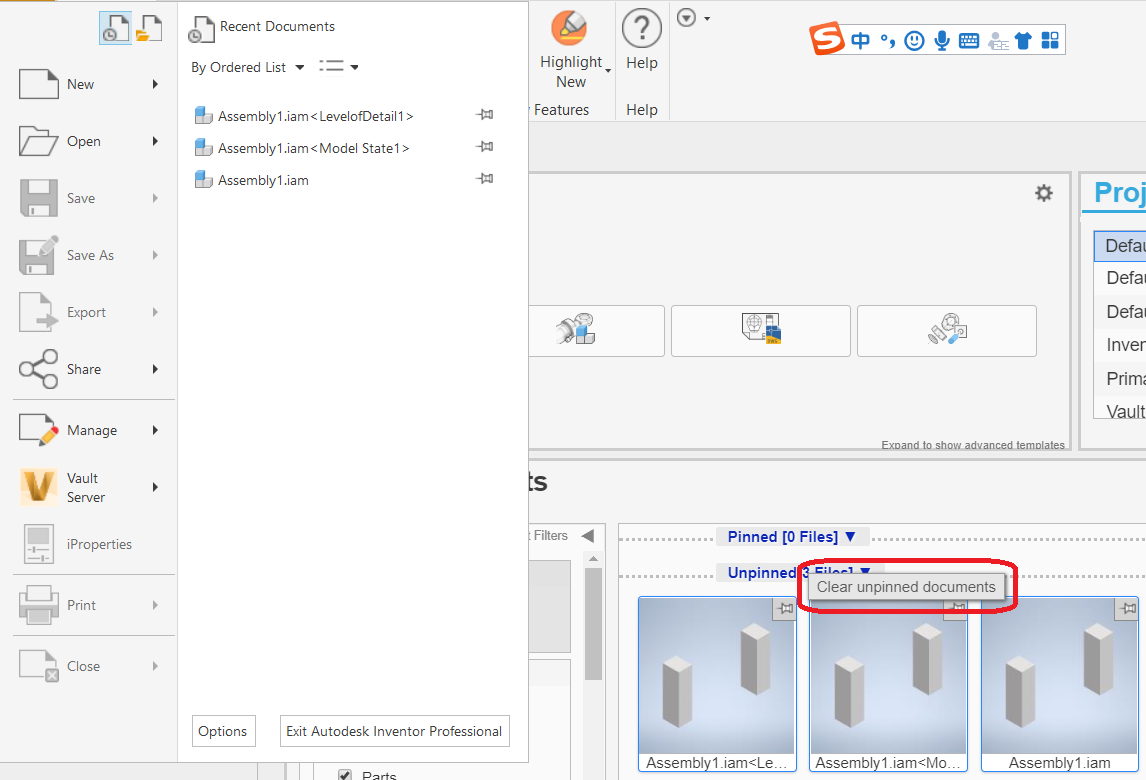Open Vault Server icon
Screen dimensions: 1146x780
click(38, 487)
